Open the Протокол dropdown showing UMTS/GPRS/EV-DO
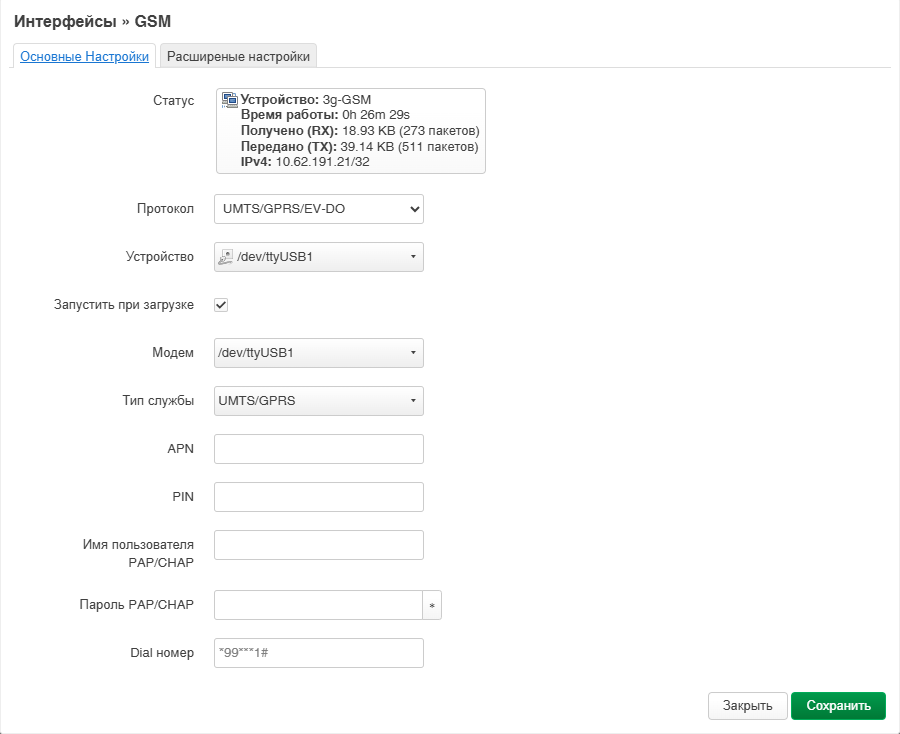The width and height of the screenshot is (900, 734). coord(319,209)
